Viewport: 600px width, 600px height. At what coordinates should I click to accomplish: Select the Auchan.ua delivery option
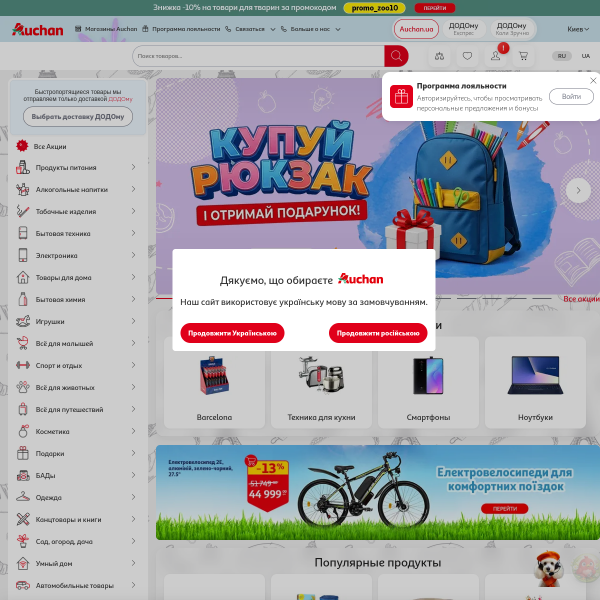[x=416, y=29]
